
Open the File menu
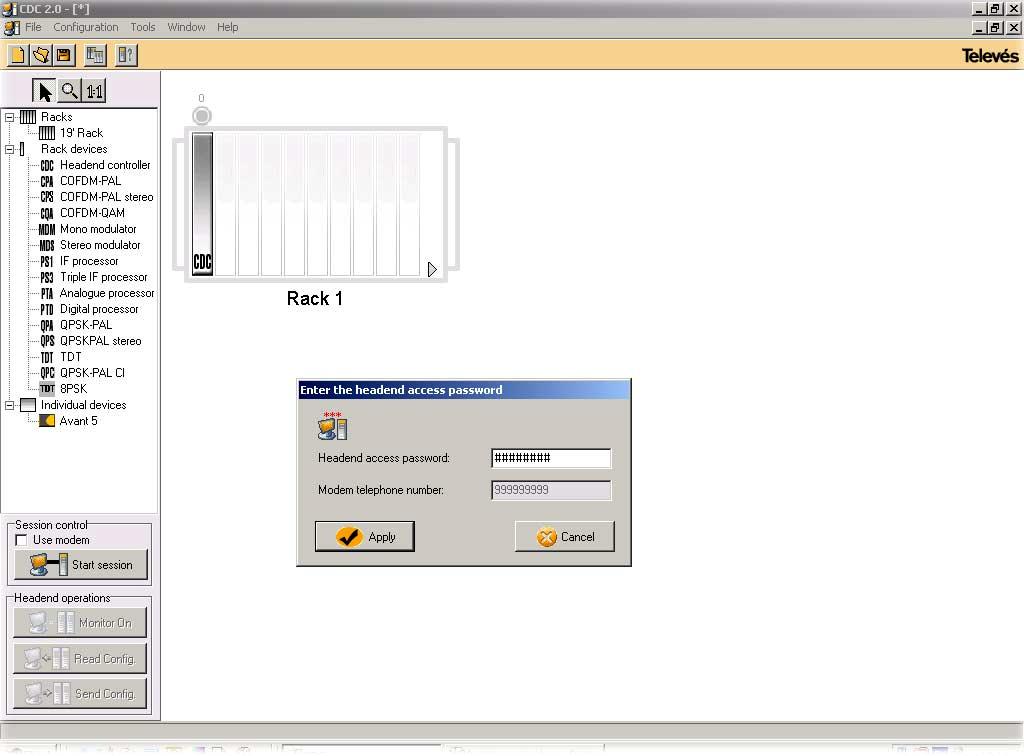(33, 27)
